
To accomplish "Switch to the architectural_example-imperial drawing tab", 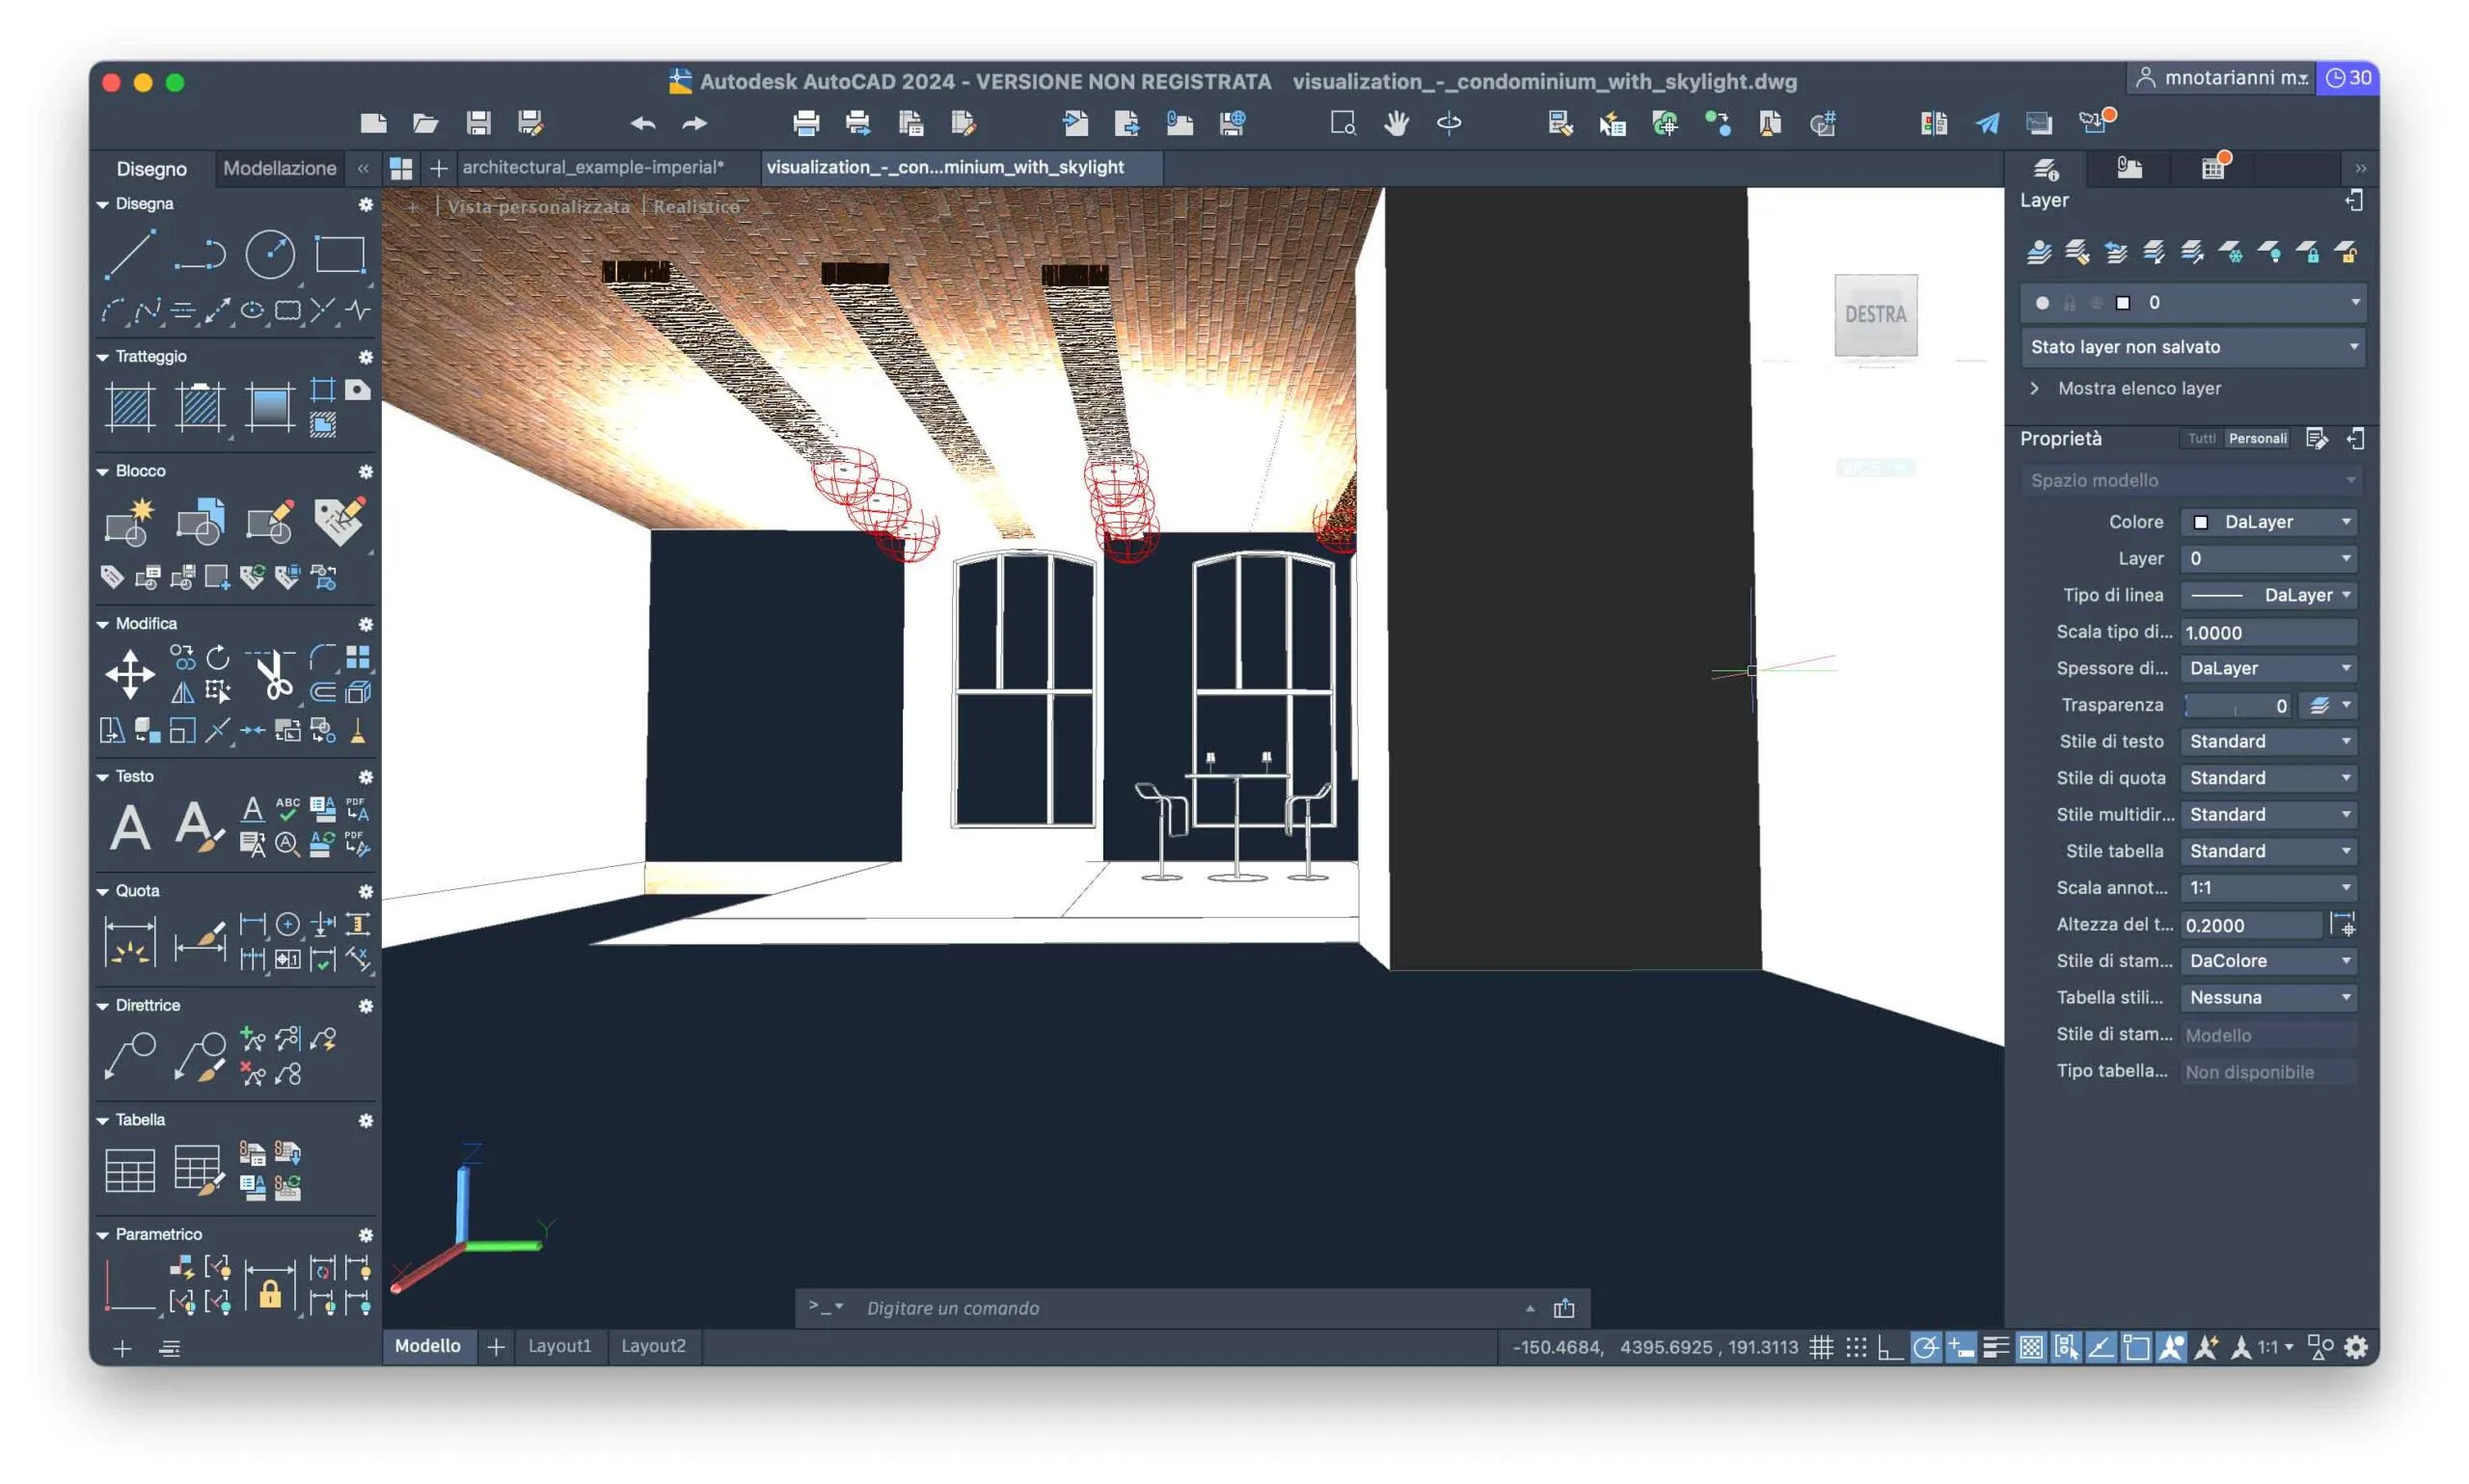I will (x=594, y=168).
